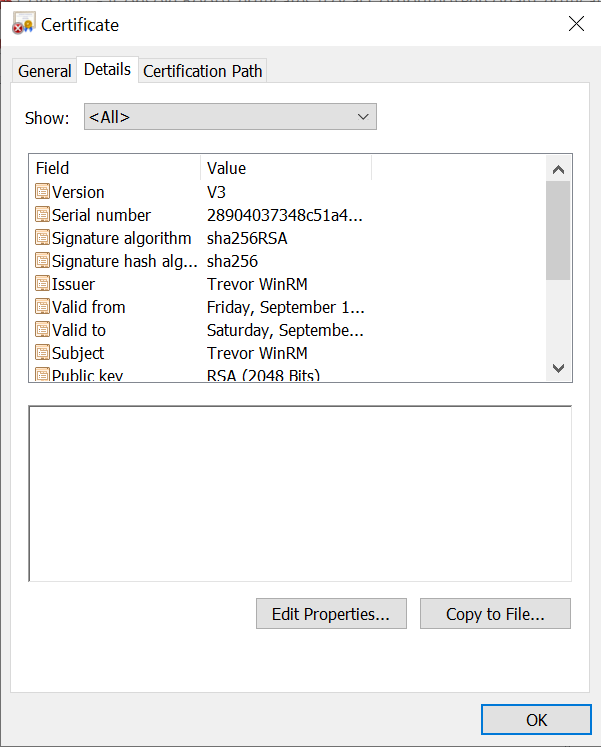Select the Issuer row label
Image resolution: width=601 pixels, height=747 pixels.
73,284
